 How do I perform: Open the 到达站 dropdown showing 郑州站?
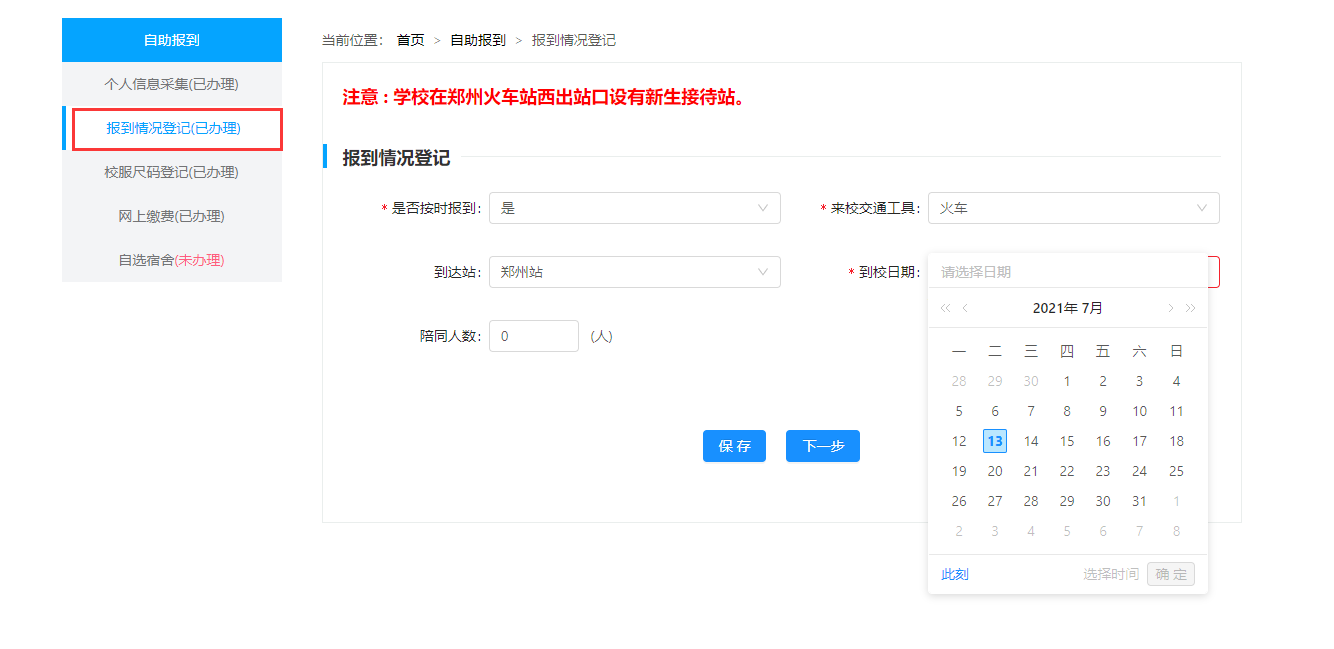634,272
